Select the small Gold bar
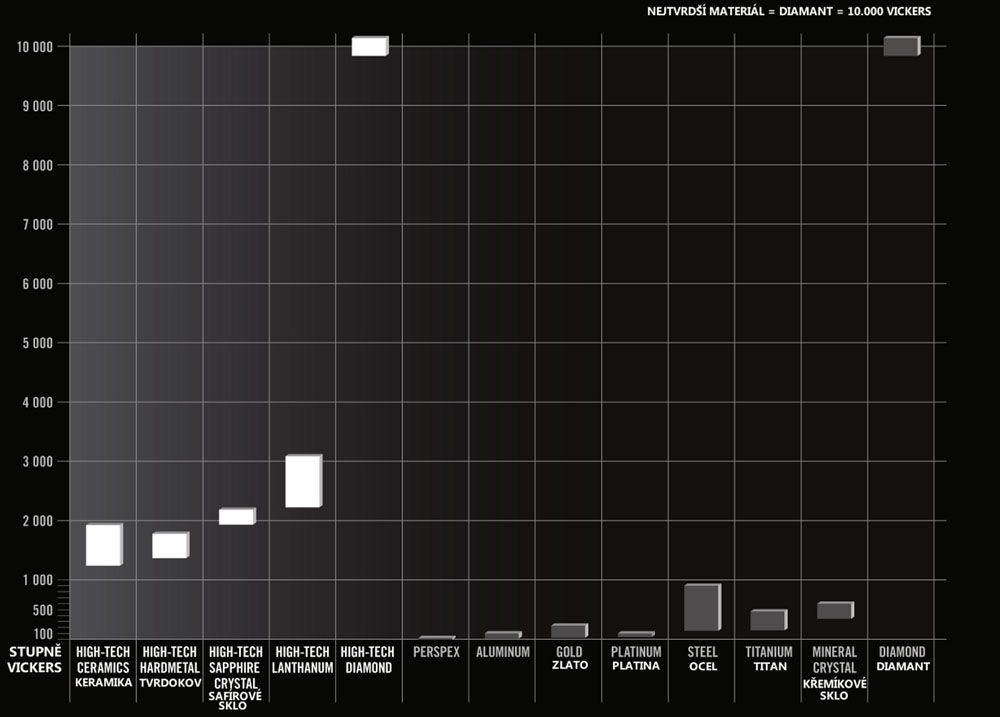Image resolution: width=1000 pixels, height=717 pixels. (569, 631)
